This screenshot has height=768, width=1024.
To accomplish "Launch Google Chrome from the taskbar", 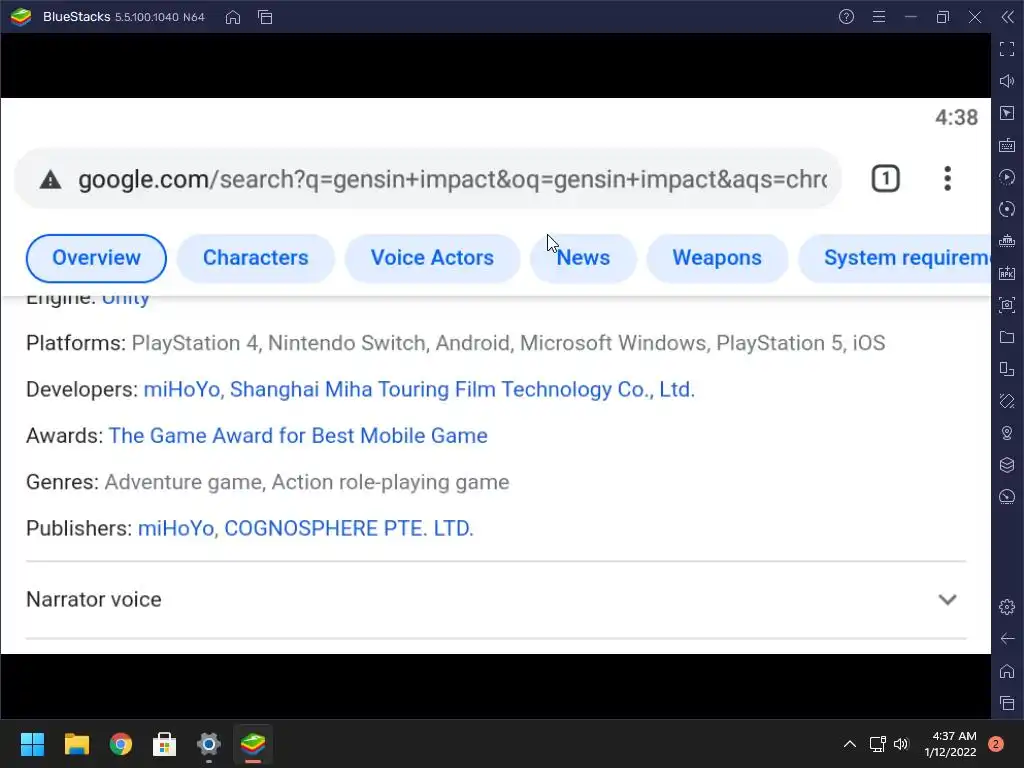I will click(x=121, y=744).
